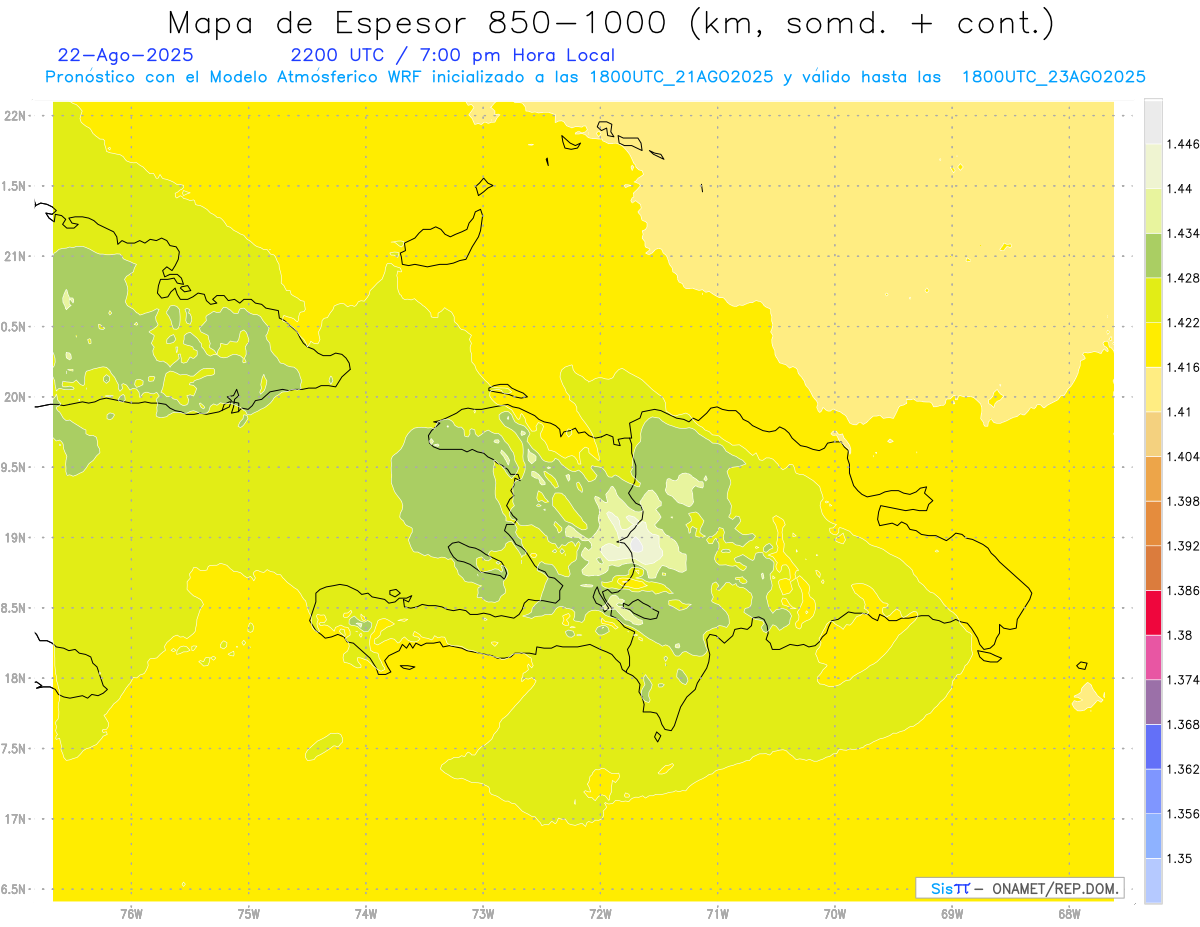1200x927 pixels.
Task: Click the latitude label "20N"
Action: 15,397
